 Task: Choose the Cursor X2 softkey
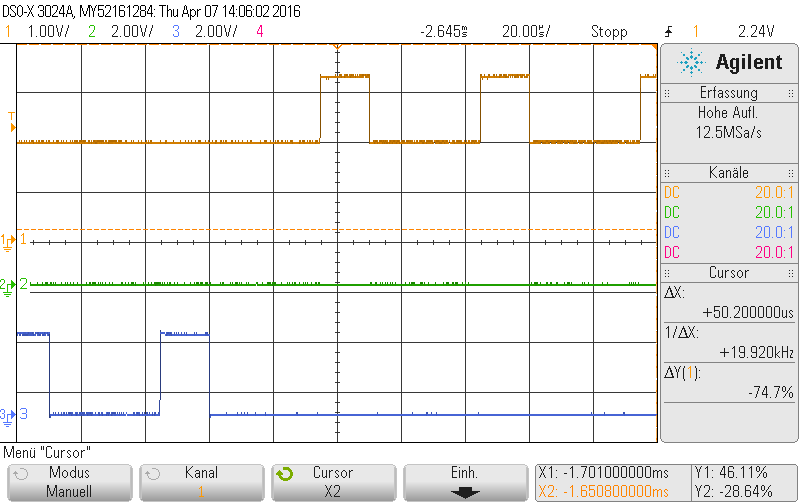click(x=333, y=482)
